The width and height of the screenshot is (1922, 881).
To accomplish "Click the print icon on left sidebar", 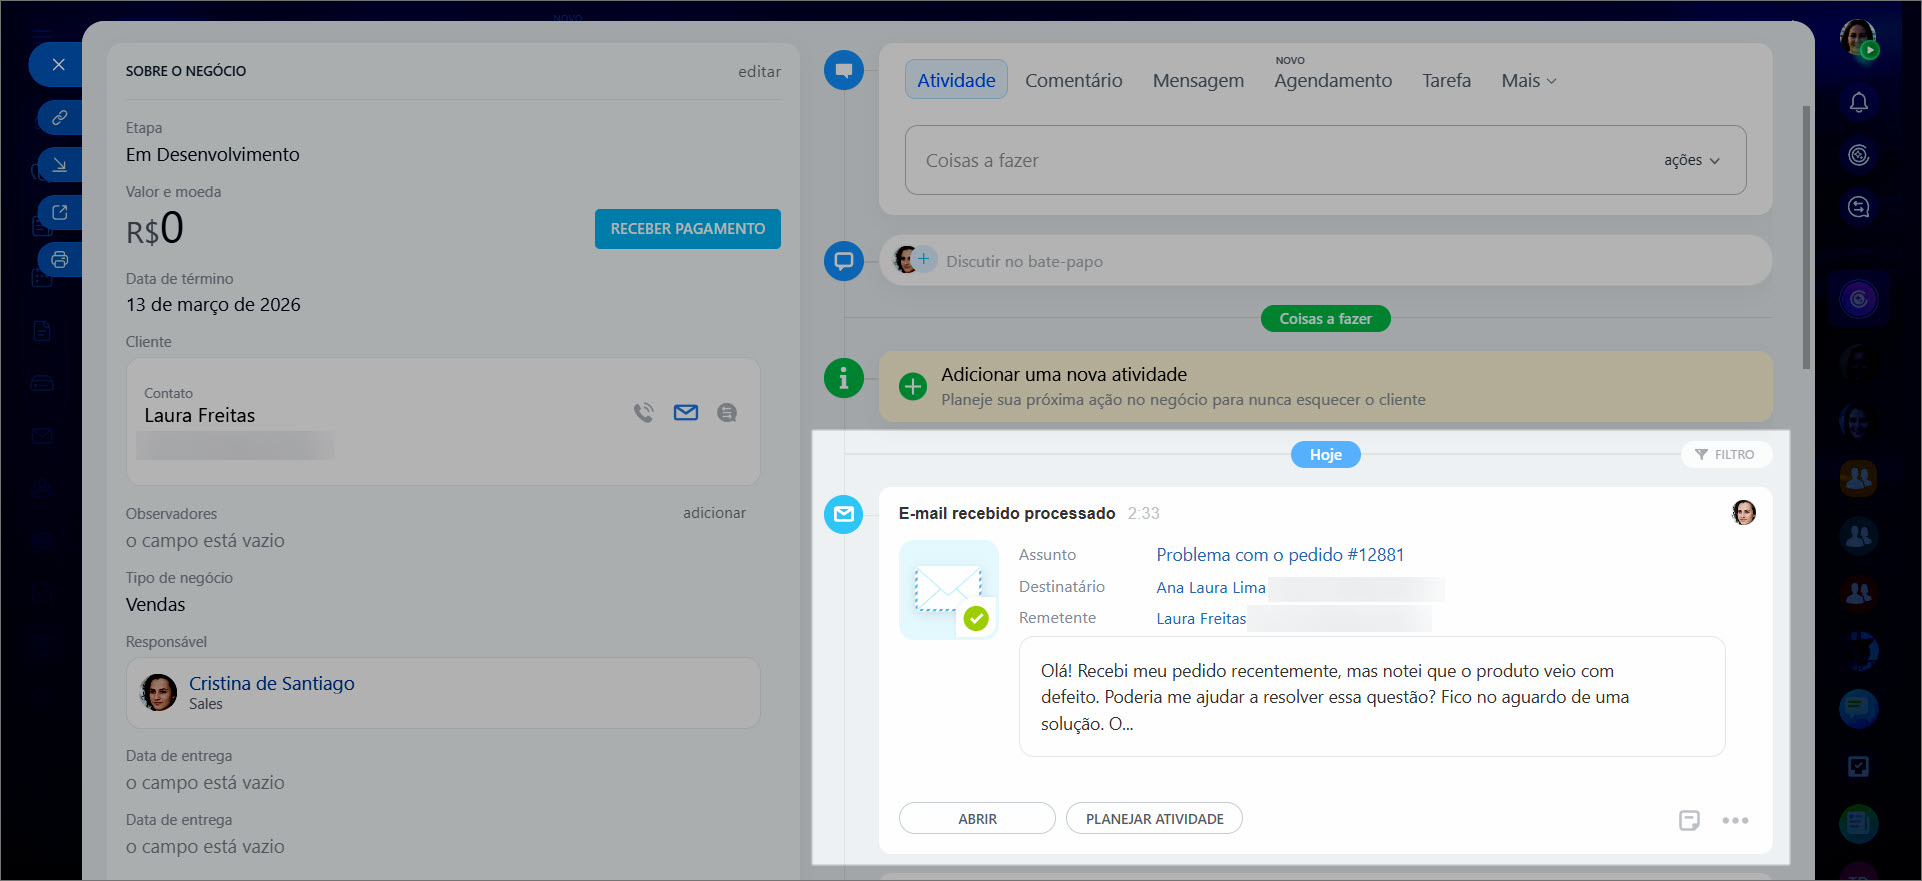I will pyautogui.click(x=59, y=260).
